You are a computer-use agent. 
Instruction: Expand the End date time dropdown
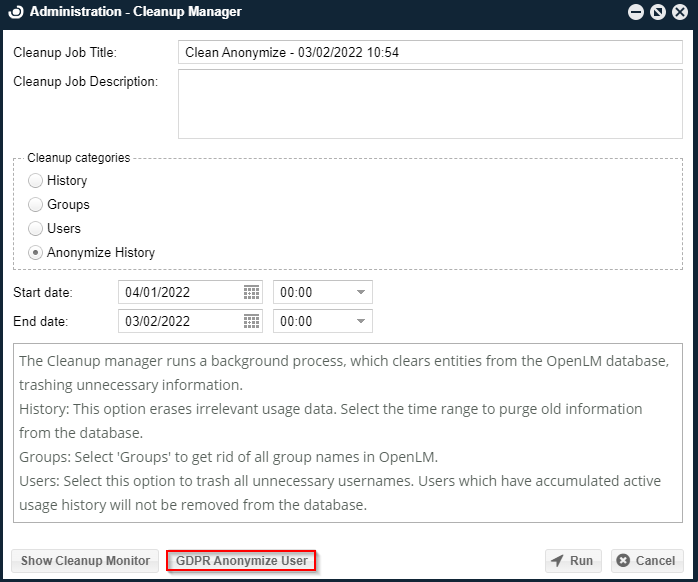pyautogui.click(x=360, y=321)
